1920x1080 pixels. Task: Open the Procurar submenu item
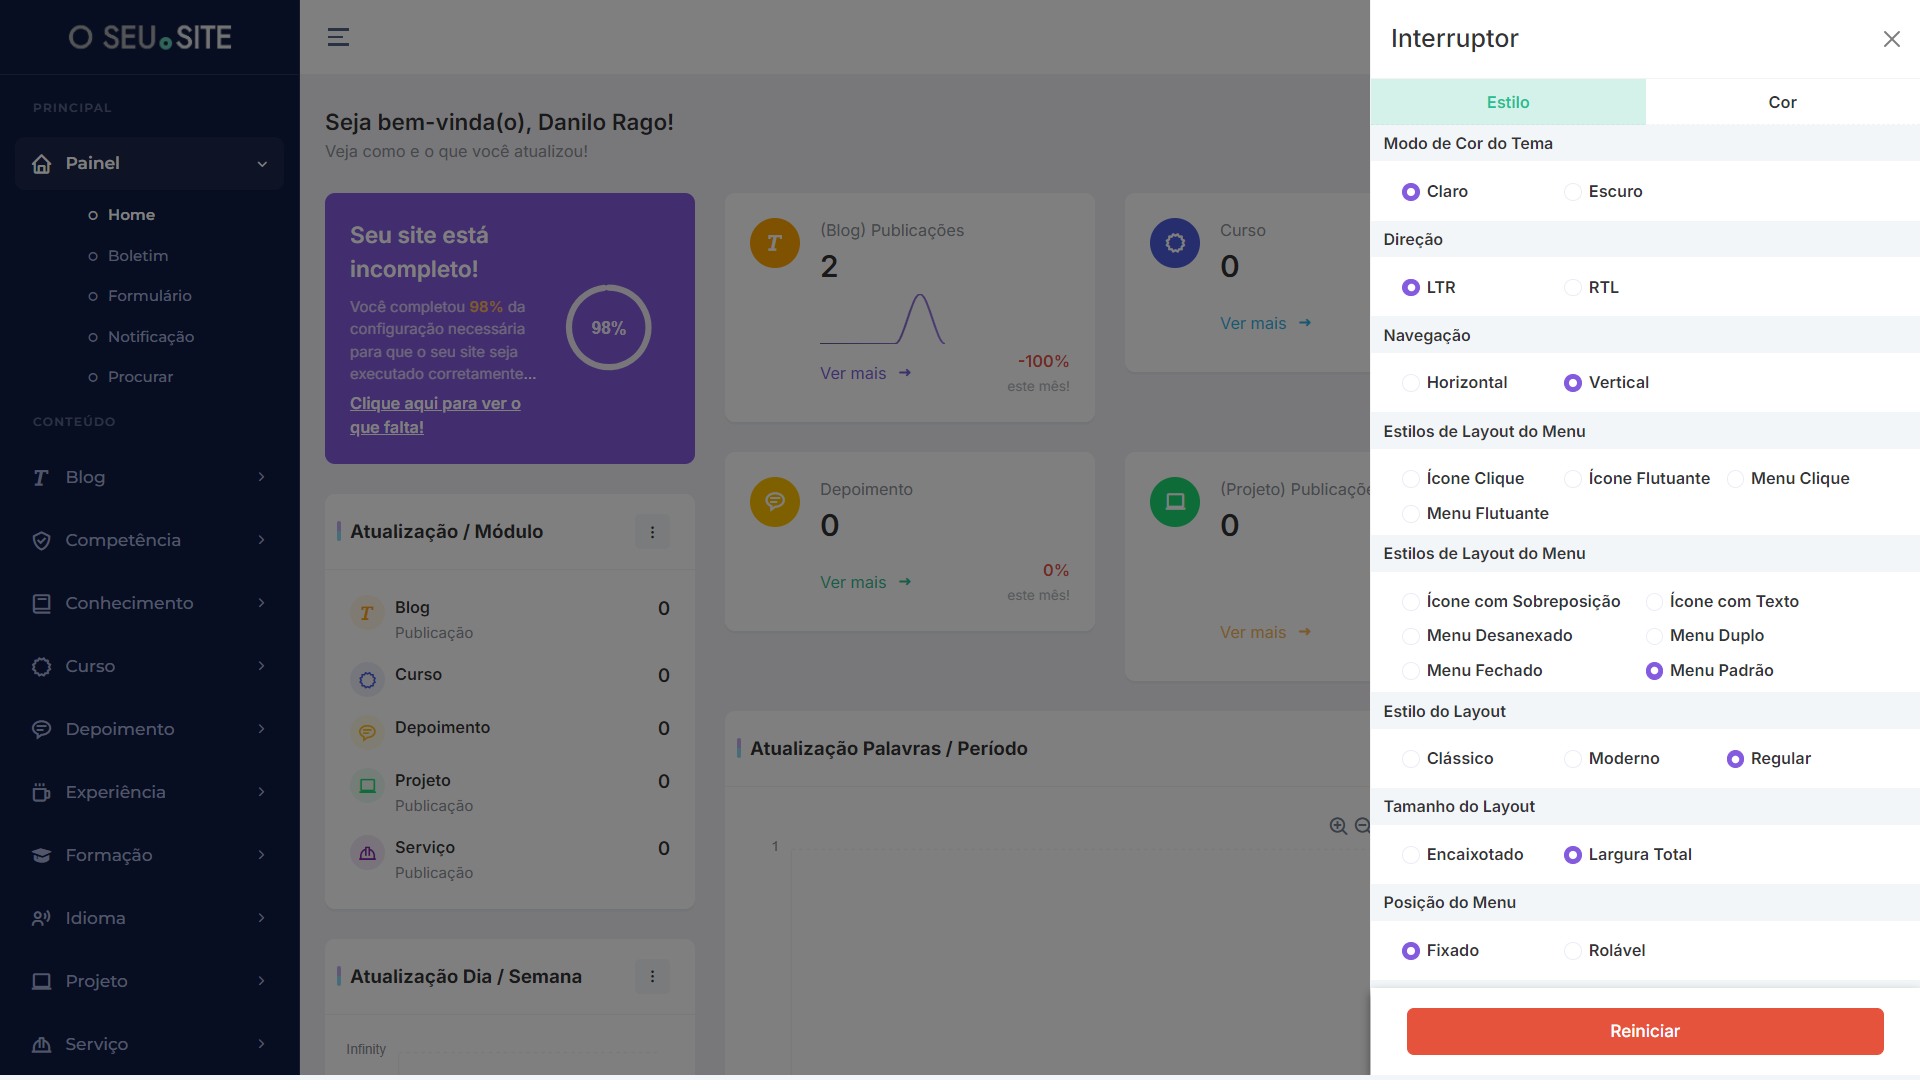tap(140, 377)
